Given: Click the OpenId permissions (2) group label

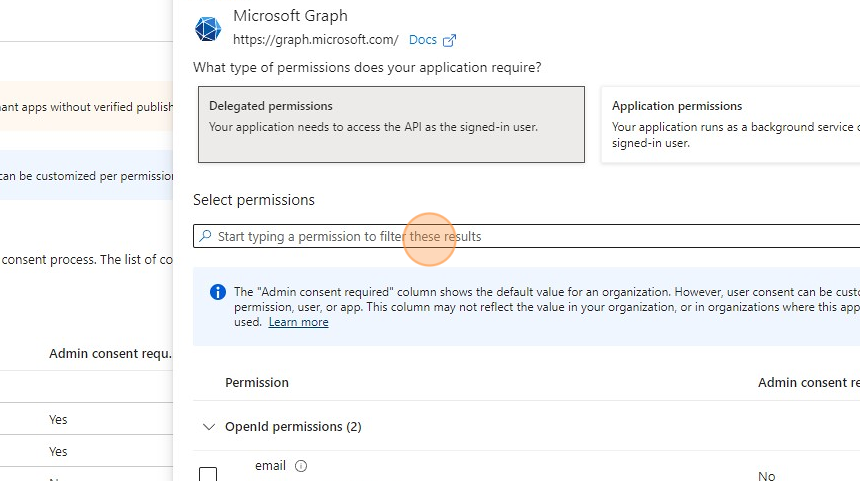Looking at the screenshot, I should (293, 427).
